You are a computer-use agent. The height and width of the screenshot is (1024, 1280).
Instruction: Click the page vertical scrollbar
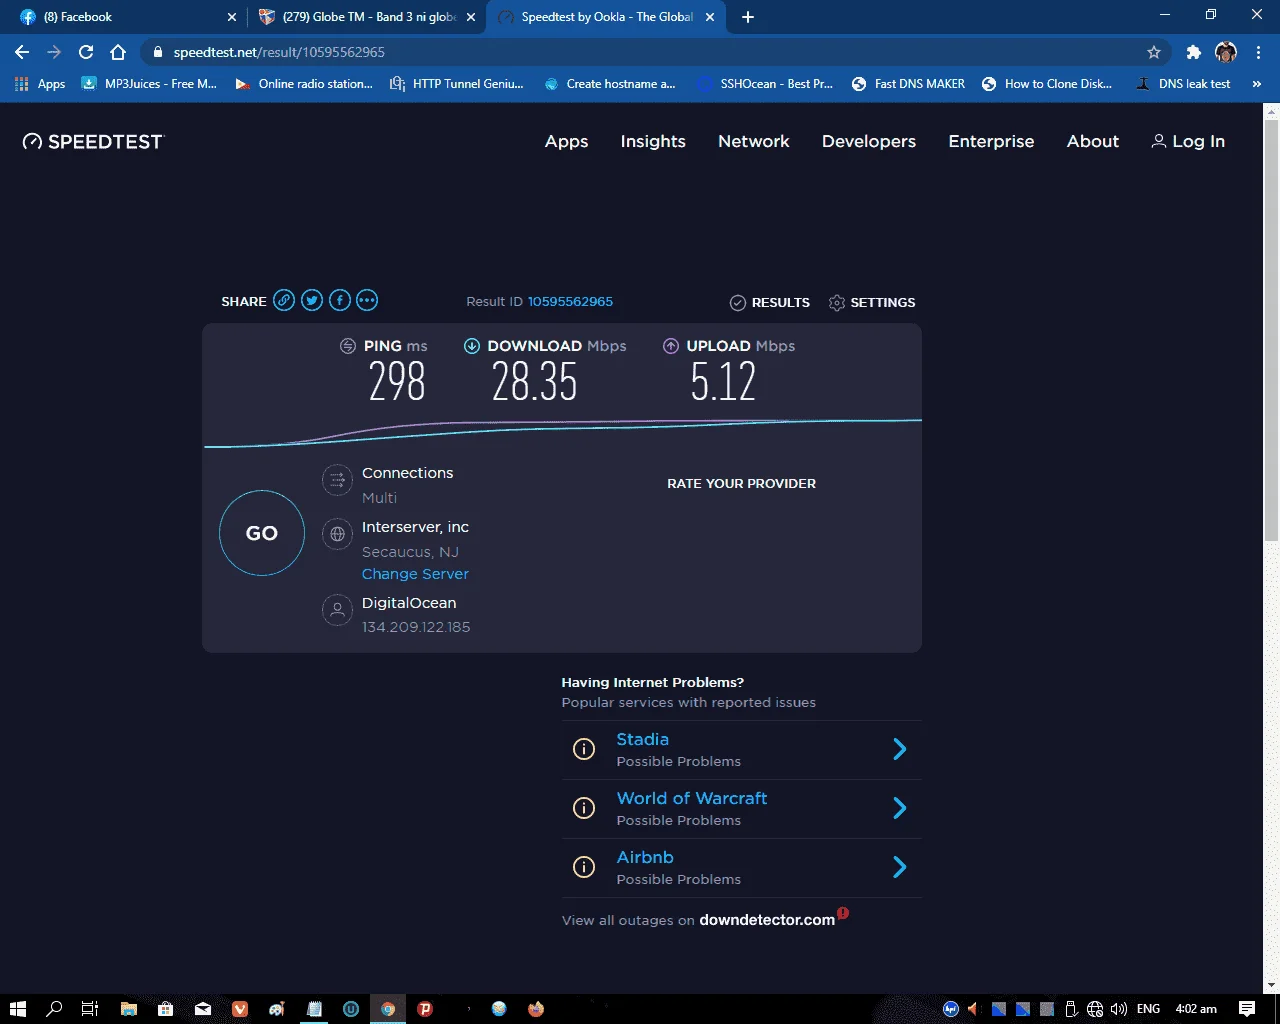click(x=1271, y=330)
